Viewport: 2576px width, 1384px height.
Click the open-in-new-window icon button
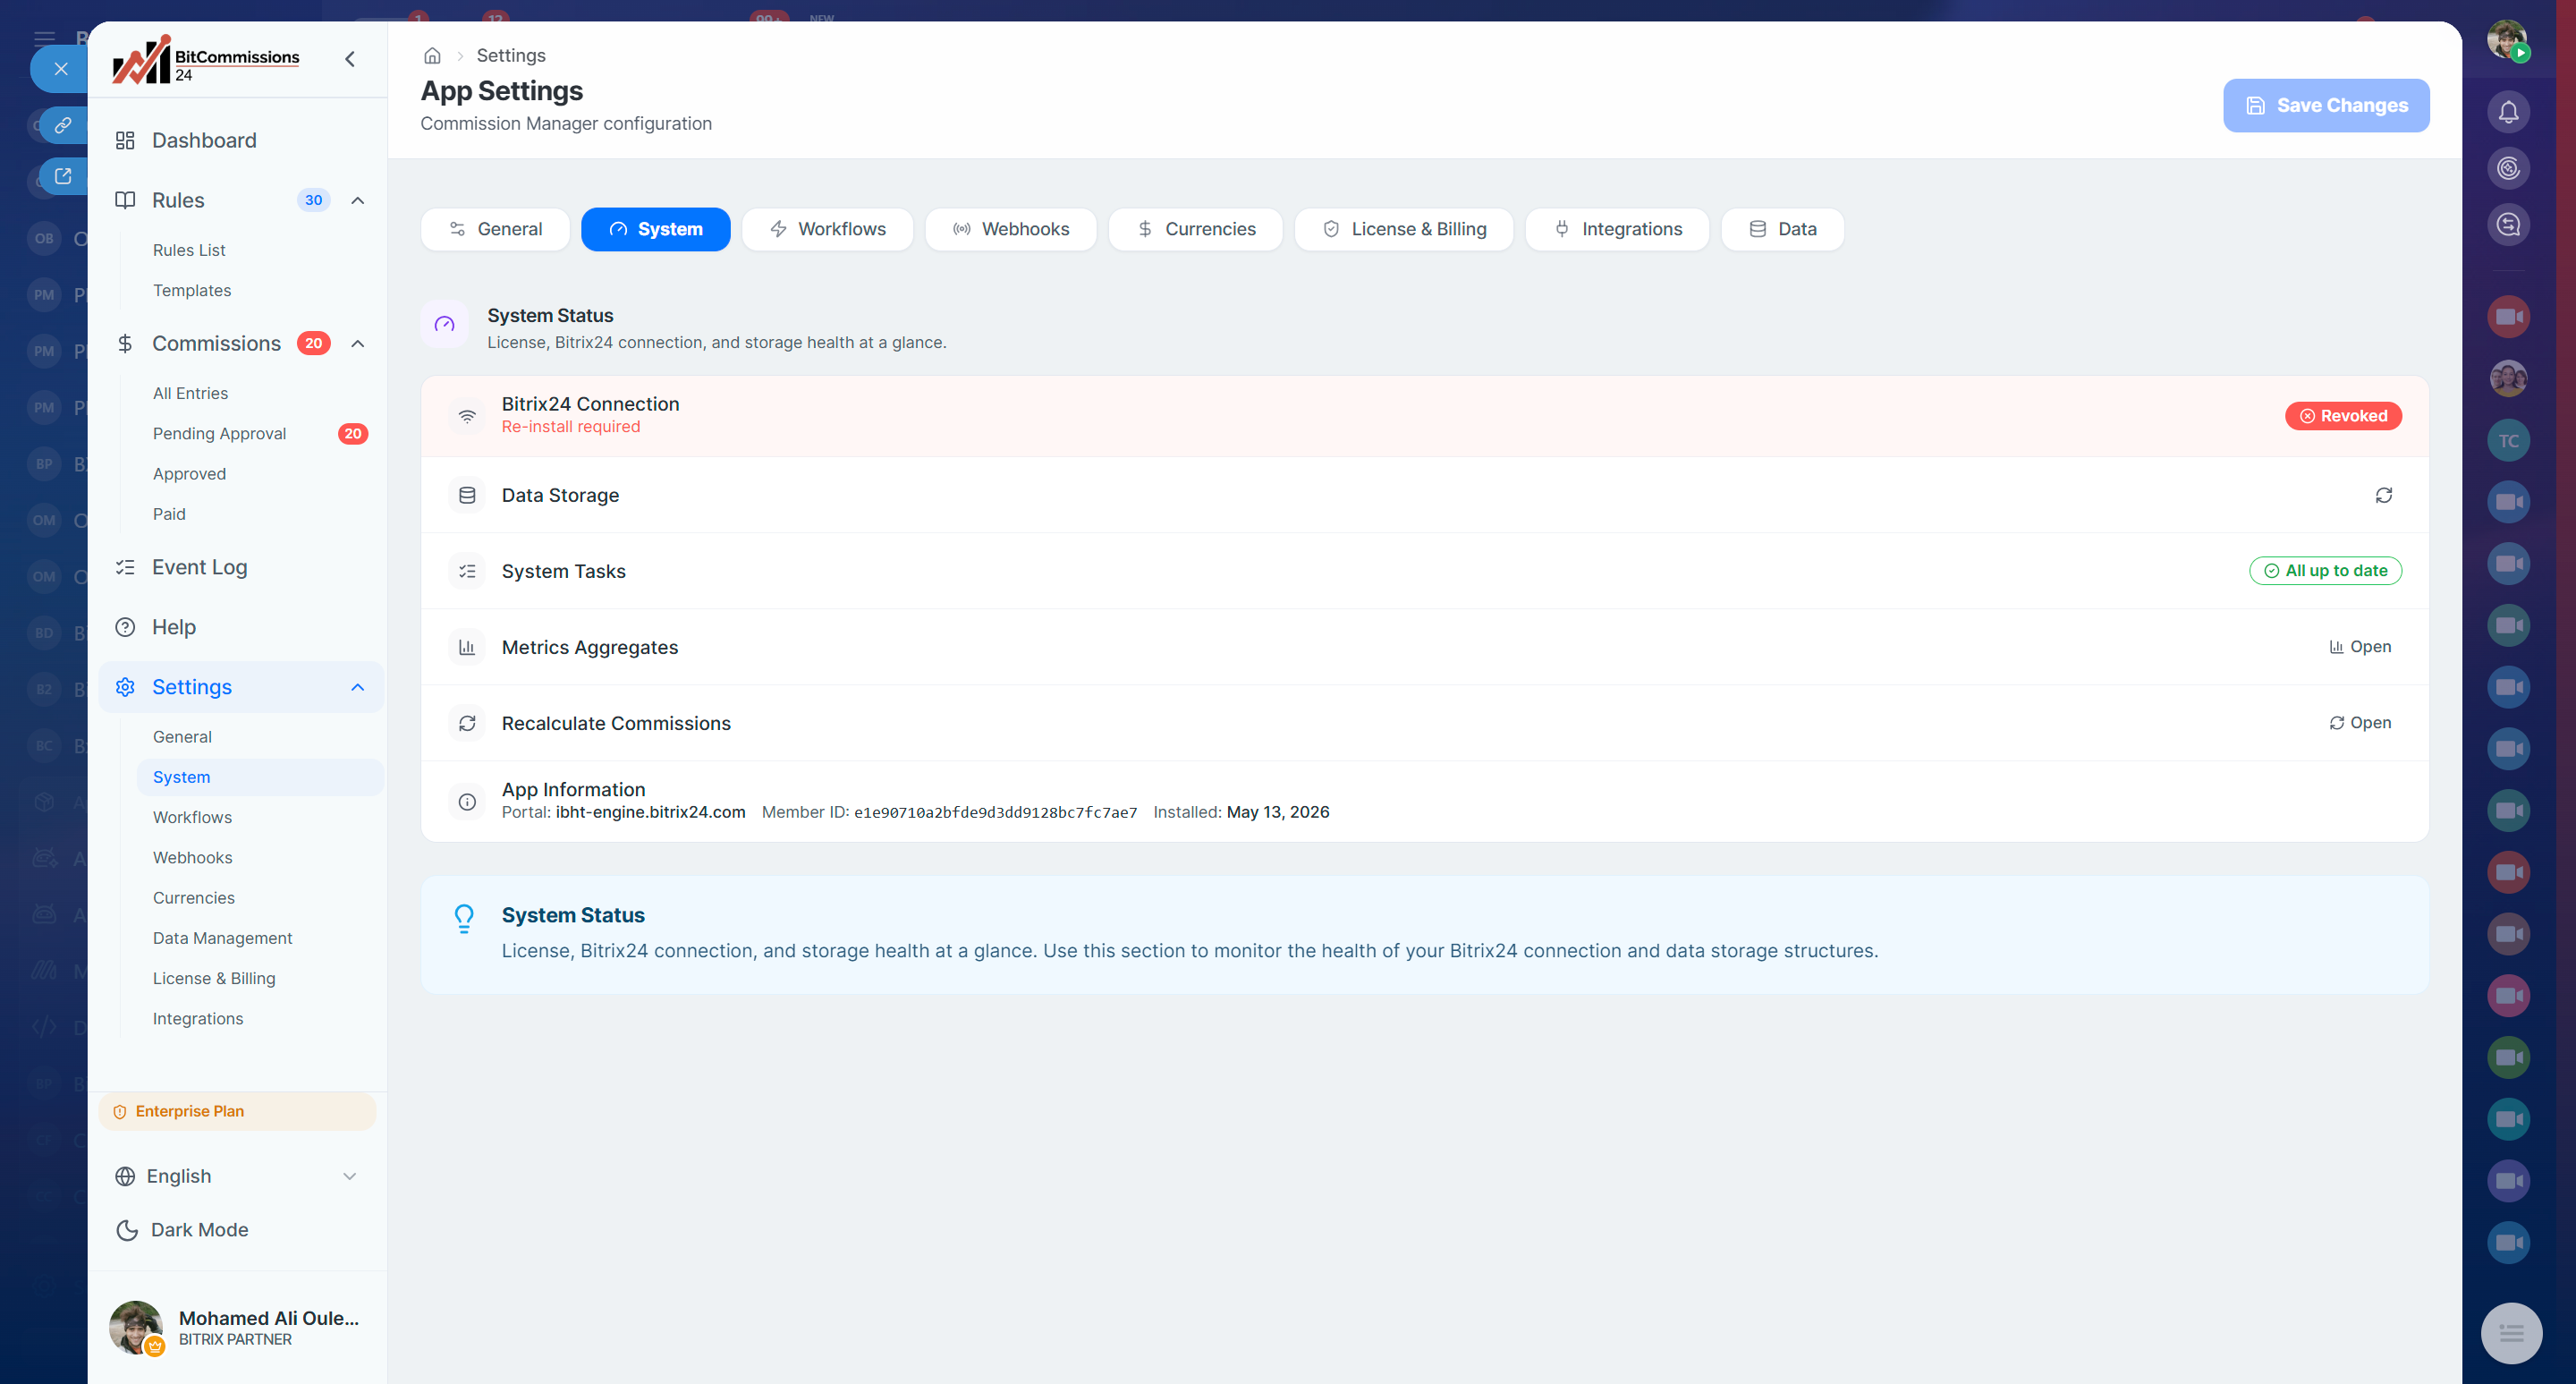(63, 177)
